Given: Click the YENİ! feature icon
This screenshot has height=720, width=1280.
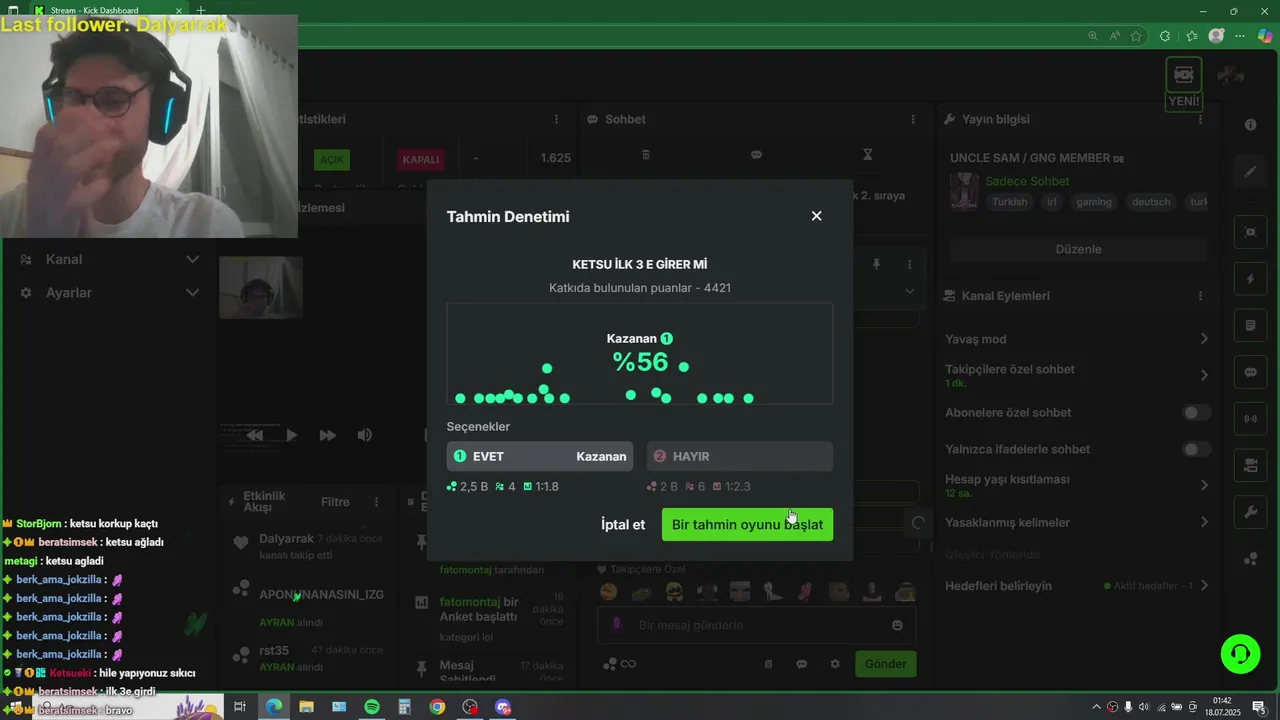Looking at the screenshot, I should click(x=1183, y=83).
